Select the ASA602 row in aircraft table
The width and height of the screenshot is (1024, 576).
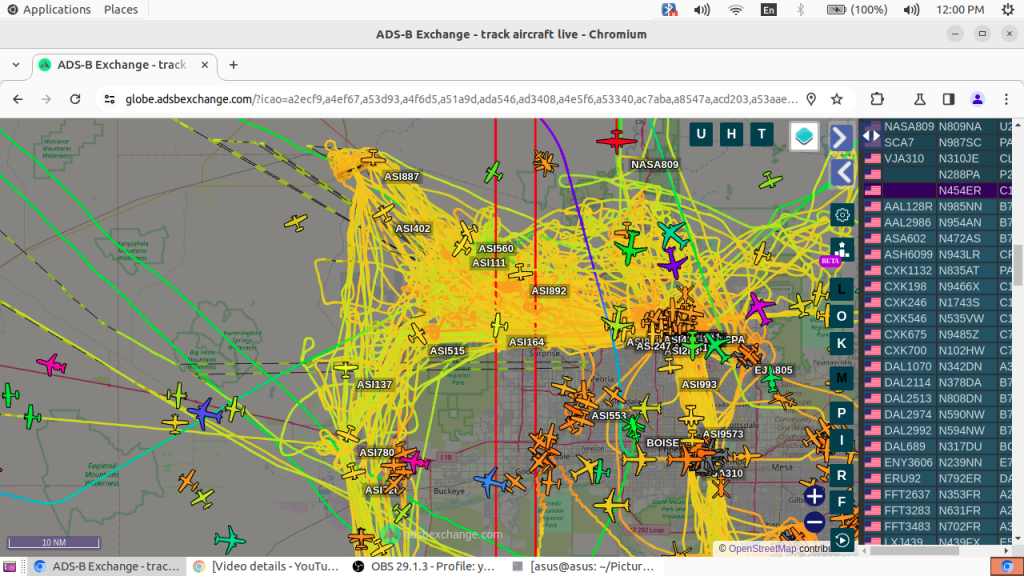[938, 238]
